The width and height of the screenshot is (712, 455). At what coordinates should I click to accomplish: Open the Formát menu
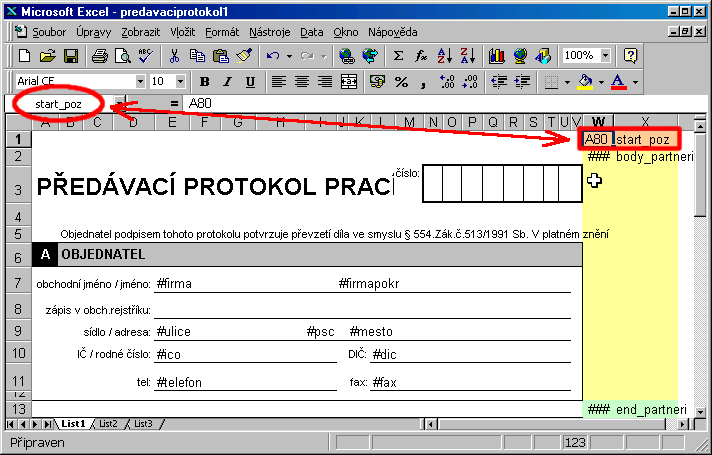pyautogui.click(x=222, y=32)
